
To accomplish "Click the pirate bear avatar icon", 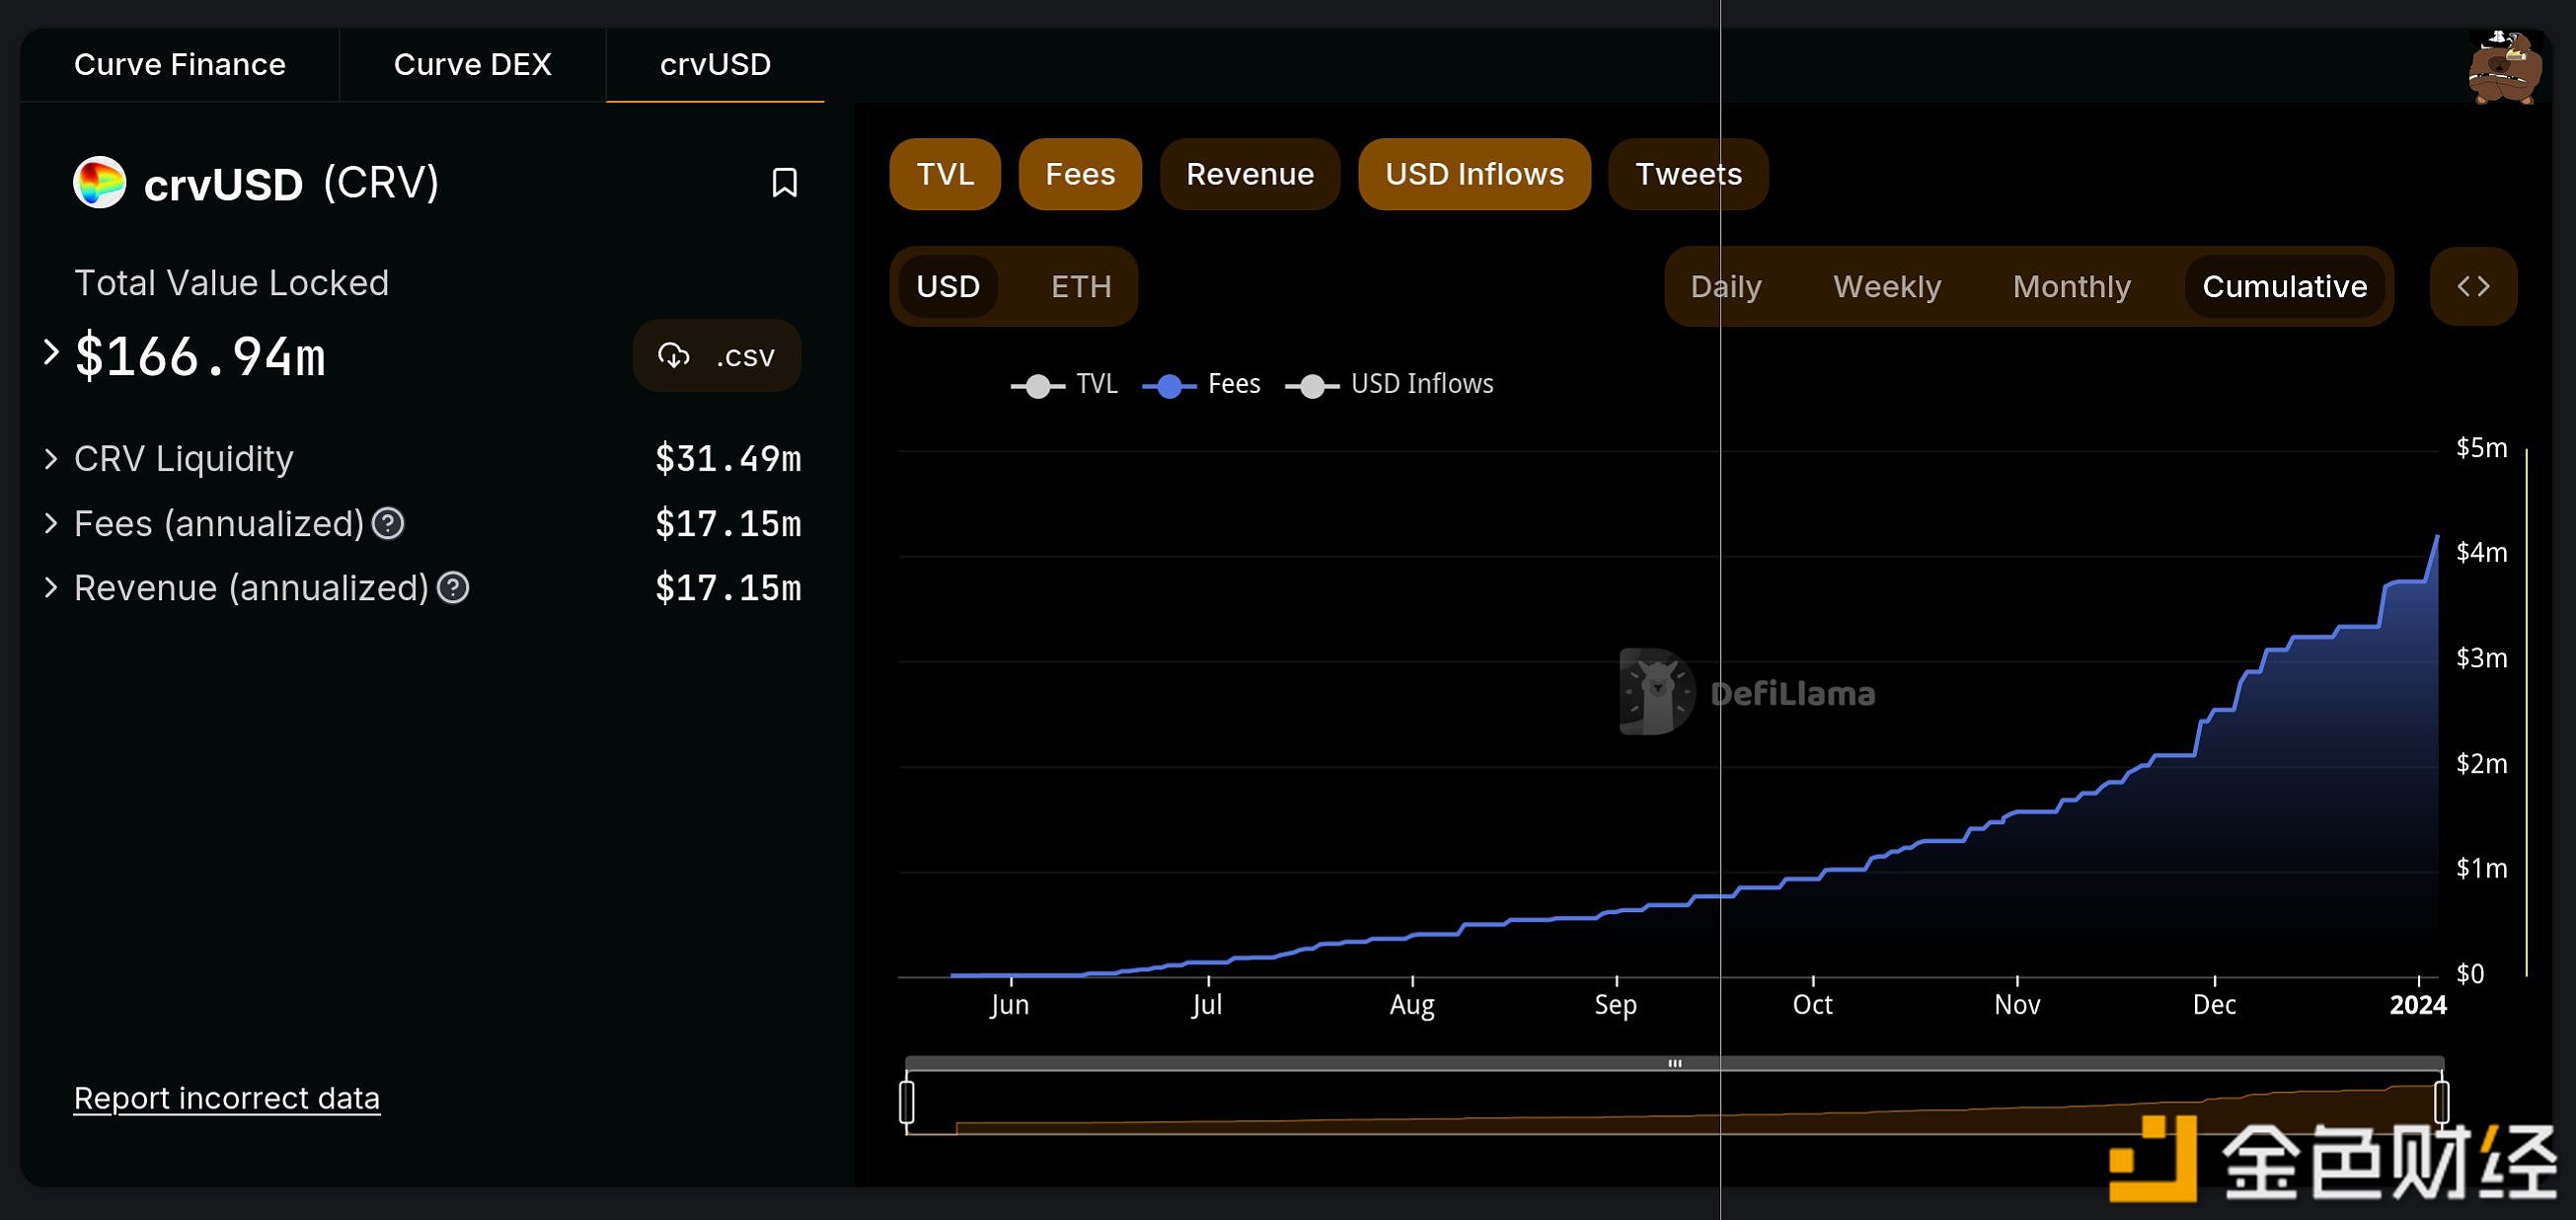I will coord(2504,68).
